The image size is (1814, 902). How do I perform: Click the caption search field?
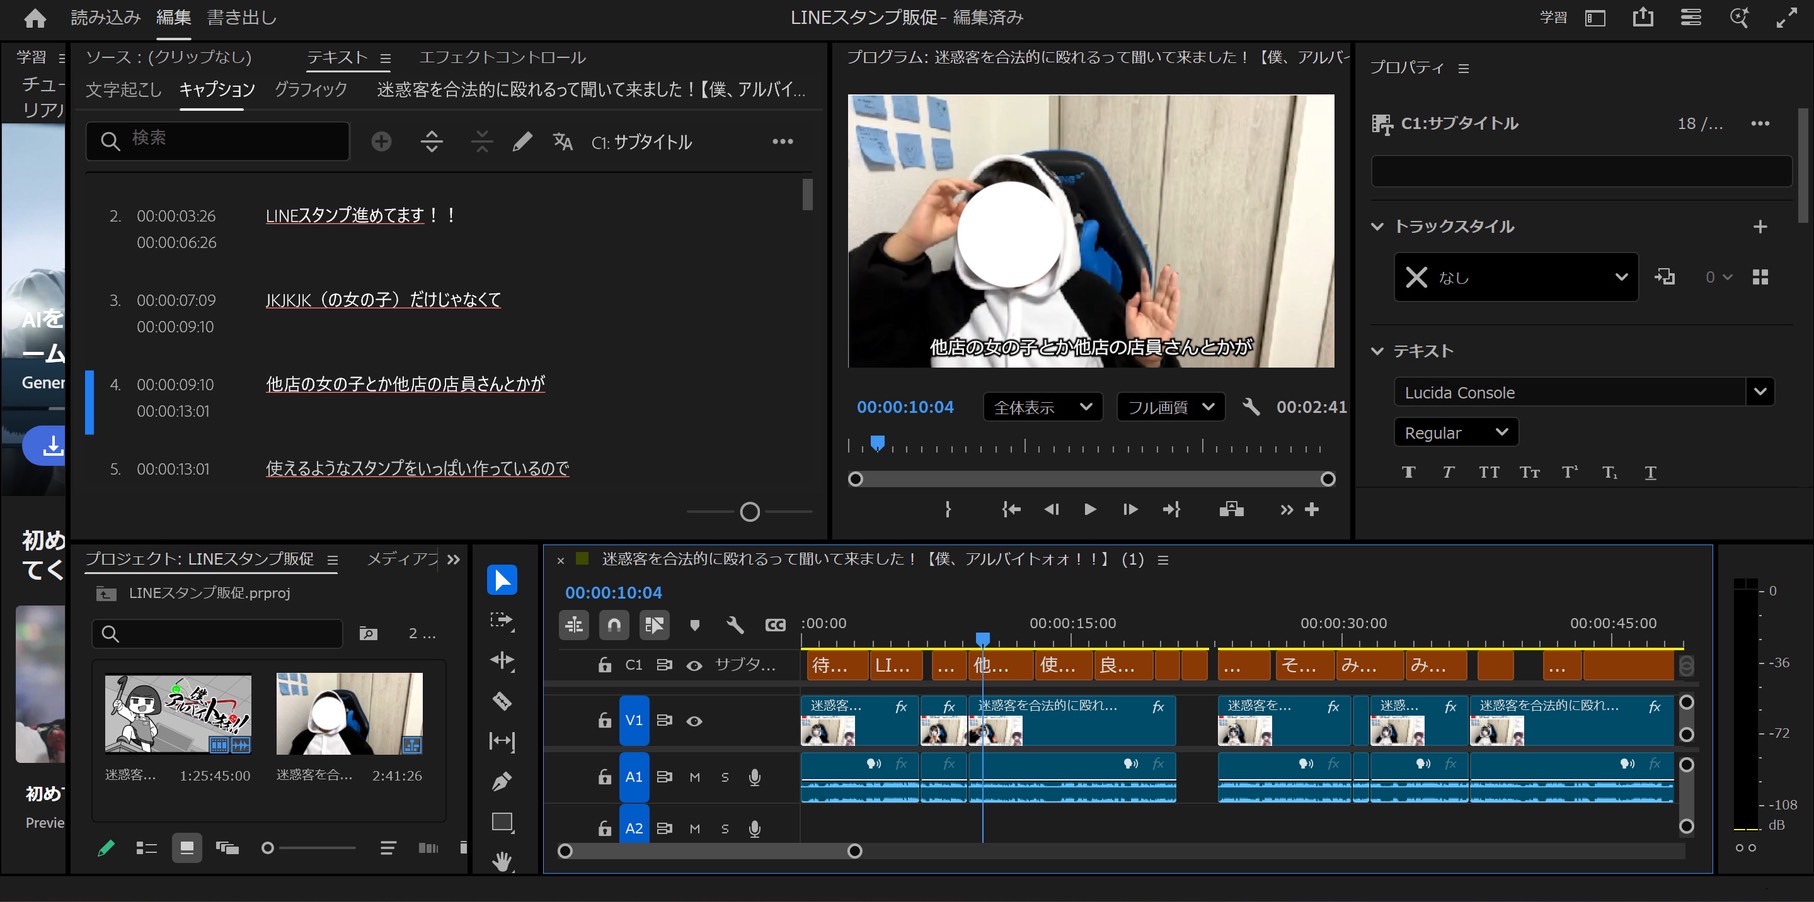pyautogui.click(x=230, y=140)
